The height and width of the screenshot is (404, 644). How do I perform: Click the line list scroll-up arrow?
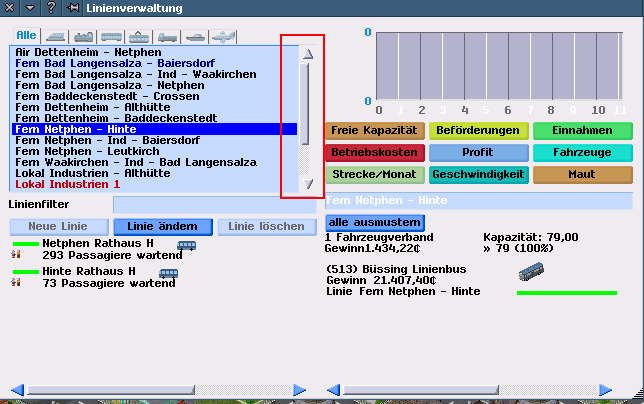[309, 54]
